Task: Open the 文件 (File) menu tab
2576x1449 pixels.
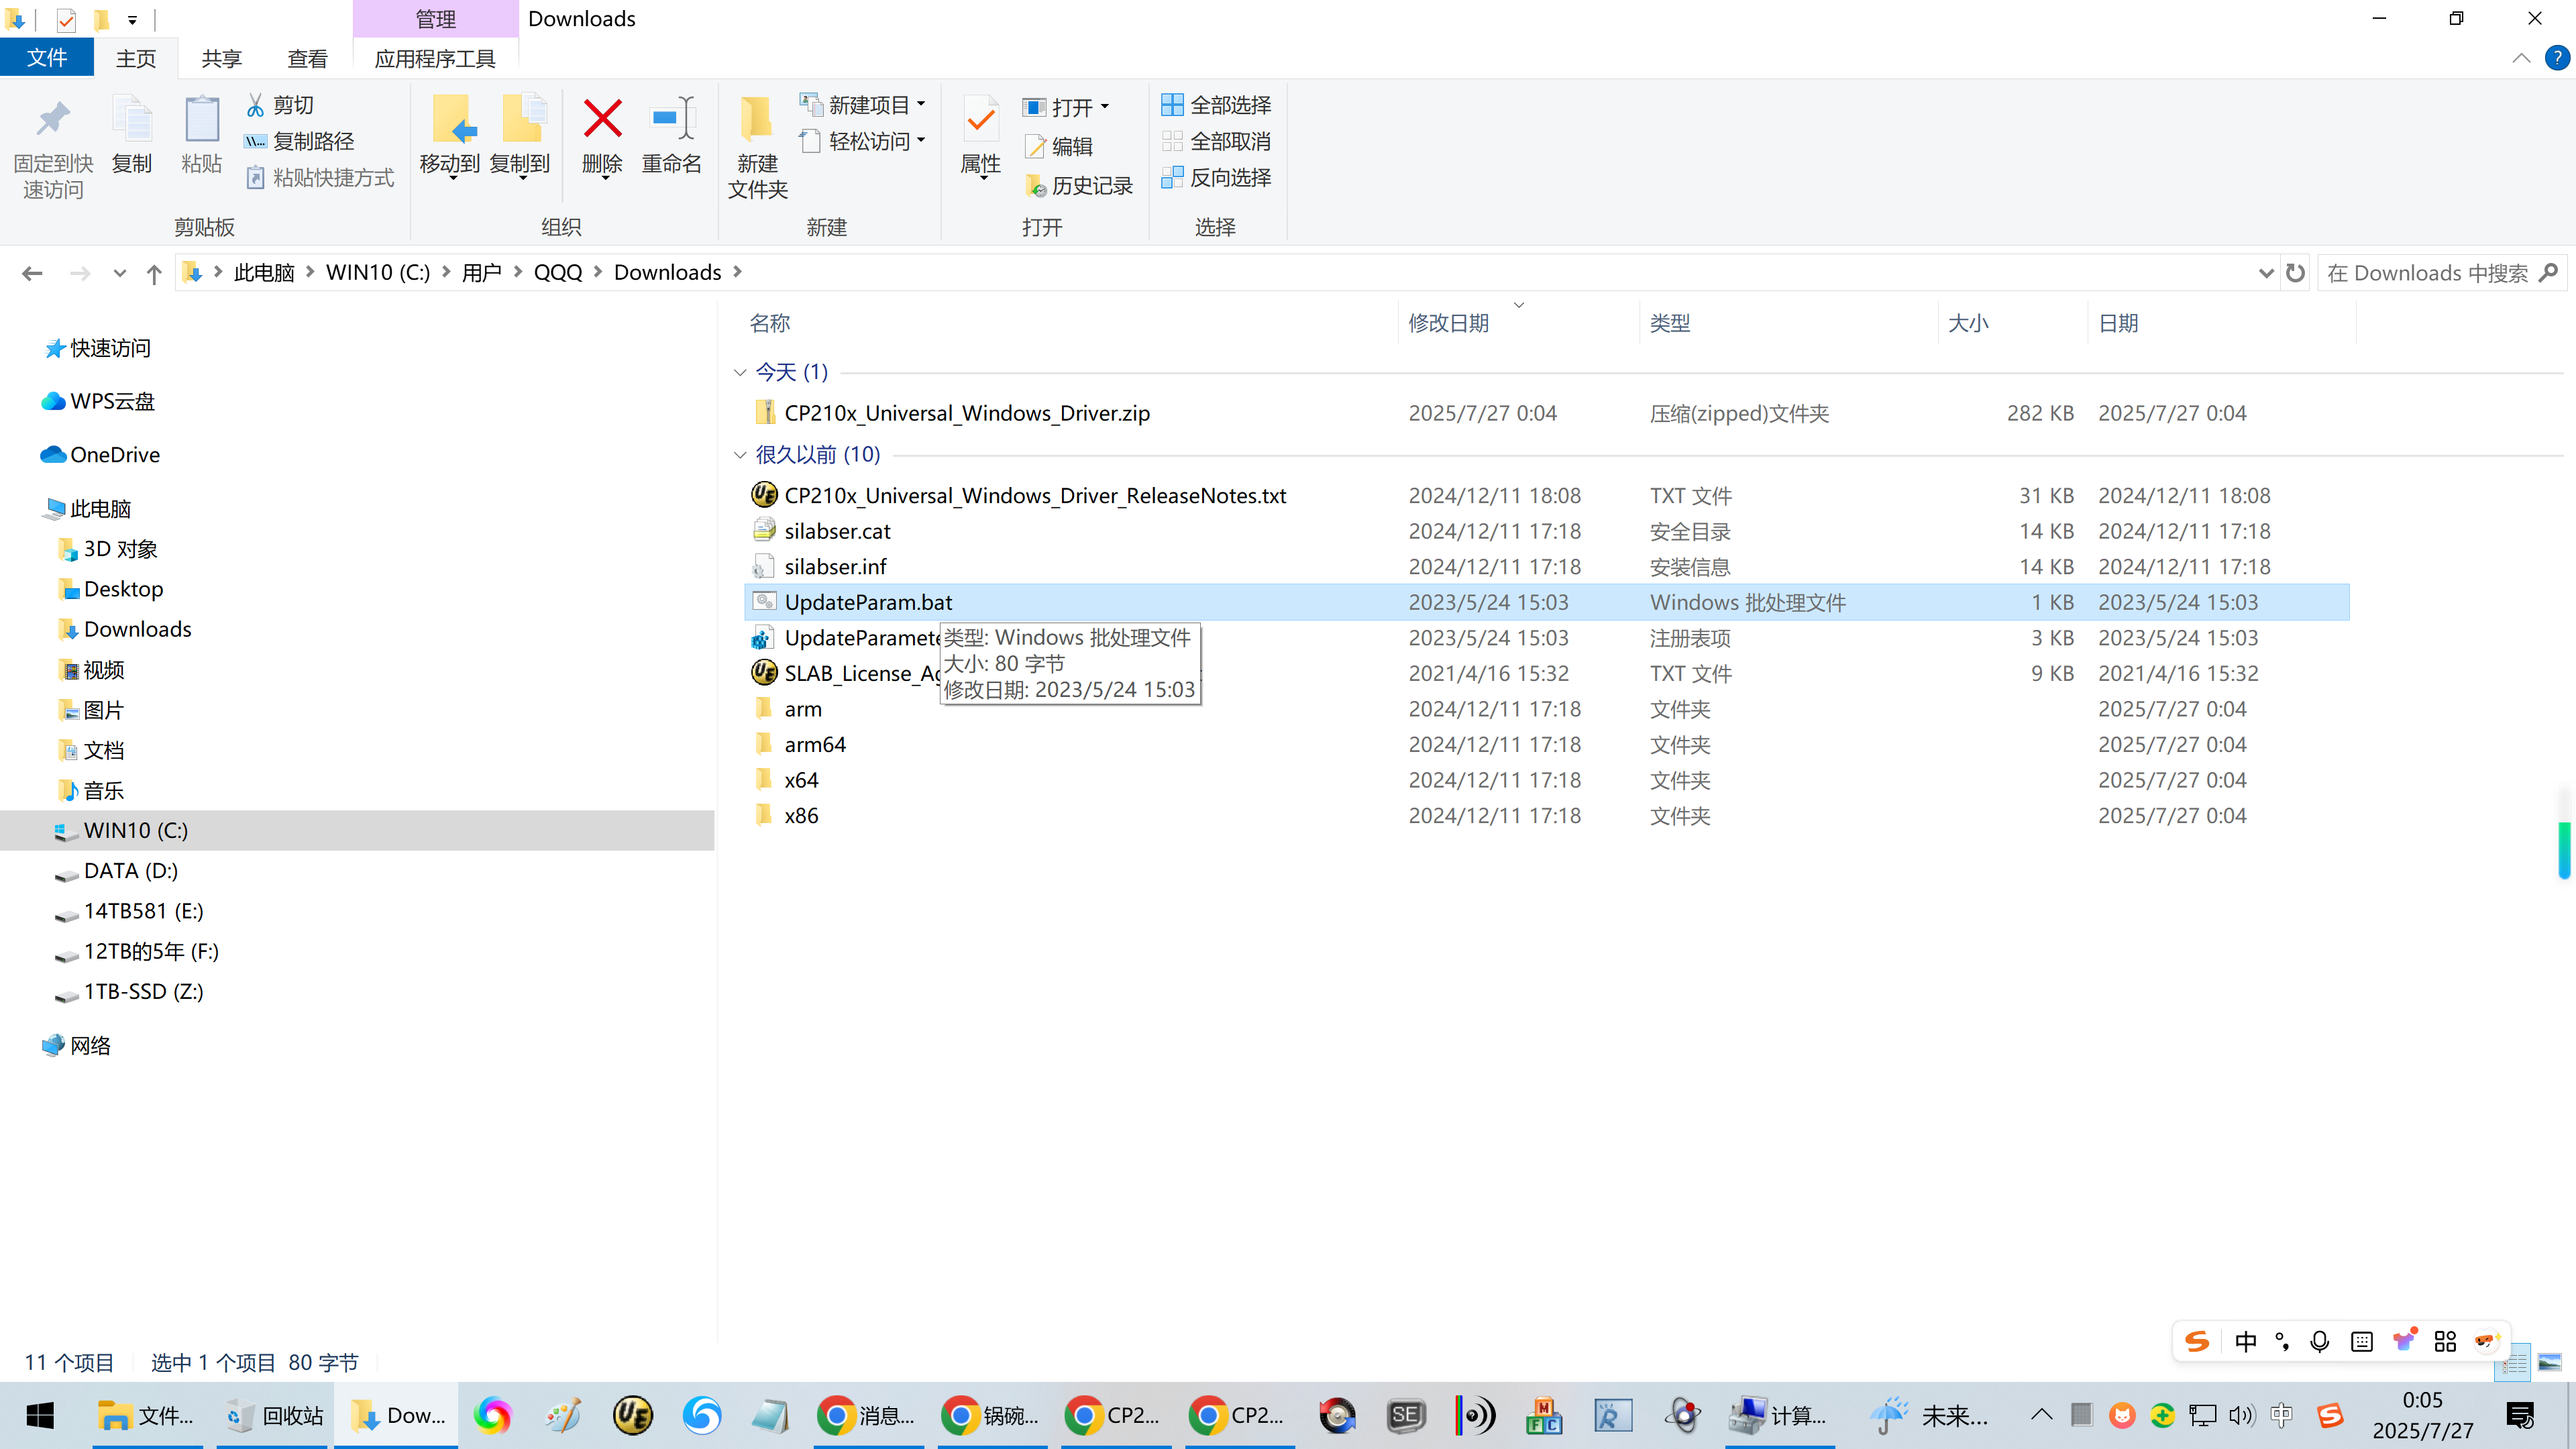Action: pyautogui.click(x=47, y=58)
